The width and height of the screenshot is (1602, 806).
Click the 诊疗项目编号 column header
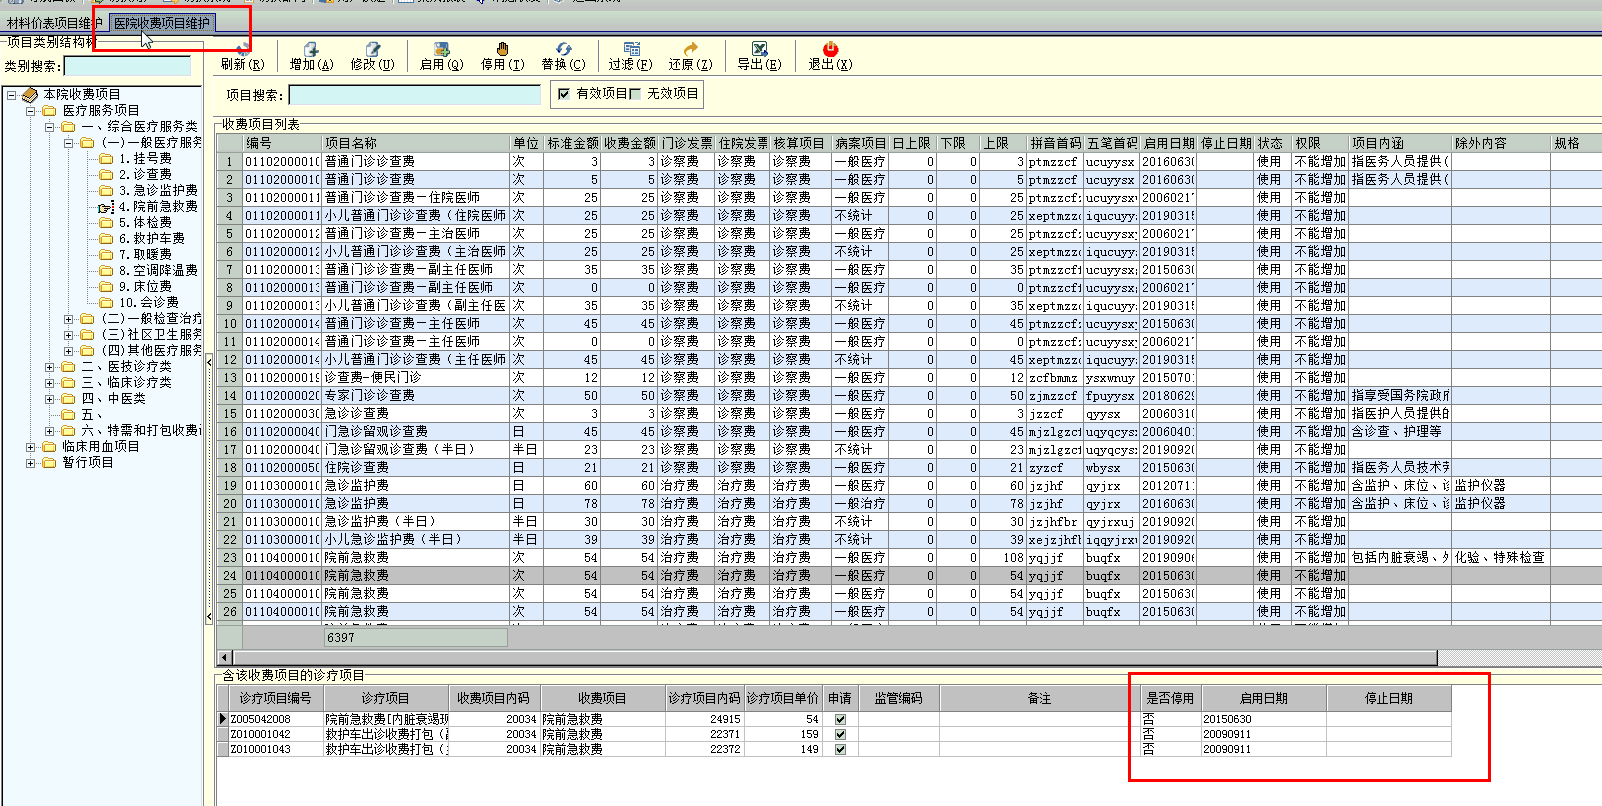(275, 698)
